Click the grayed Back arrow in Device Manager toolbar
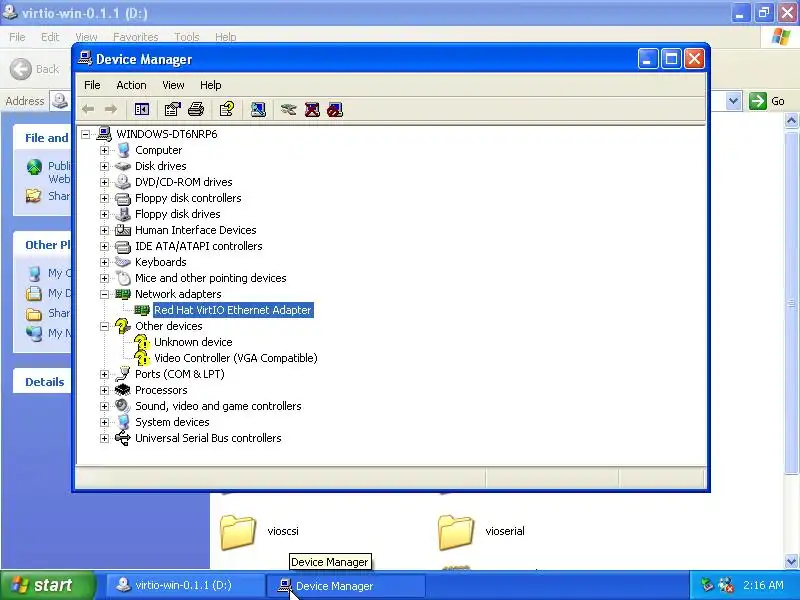This screenshot has height=600, width=800. 88,109
